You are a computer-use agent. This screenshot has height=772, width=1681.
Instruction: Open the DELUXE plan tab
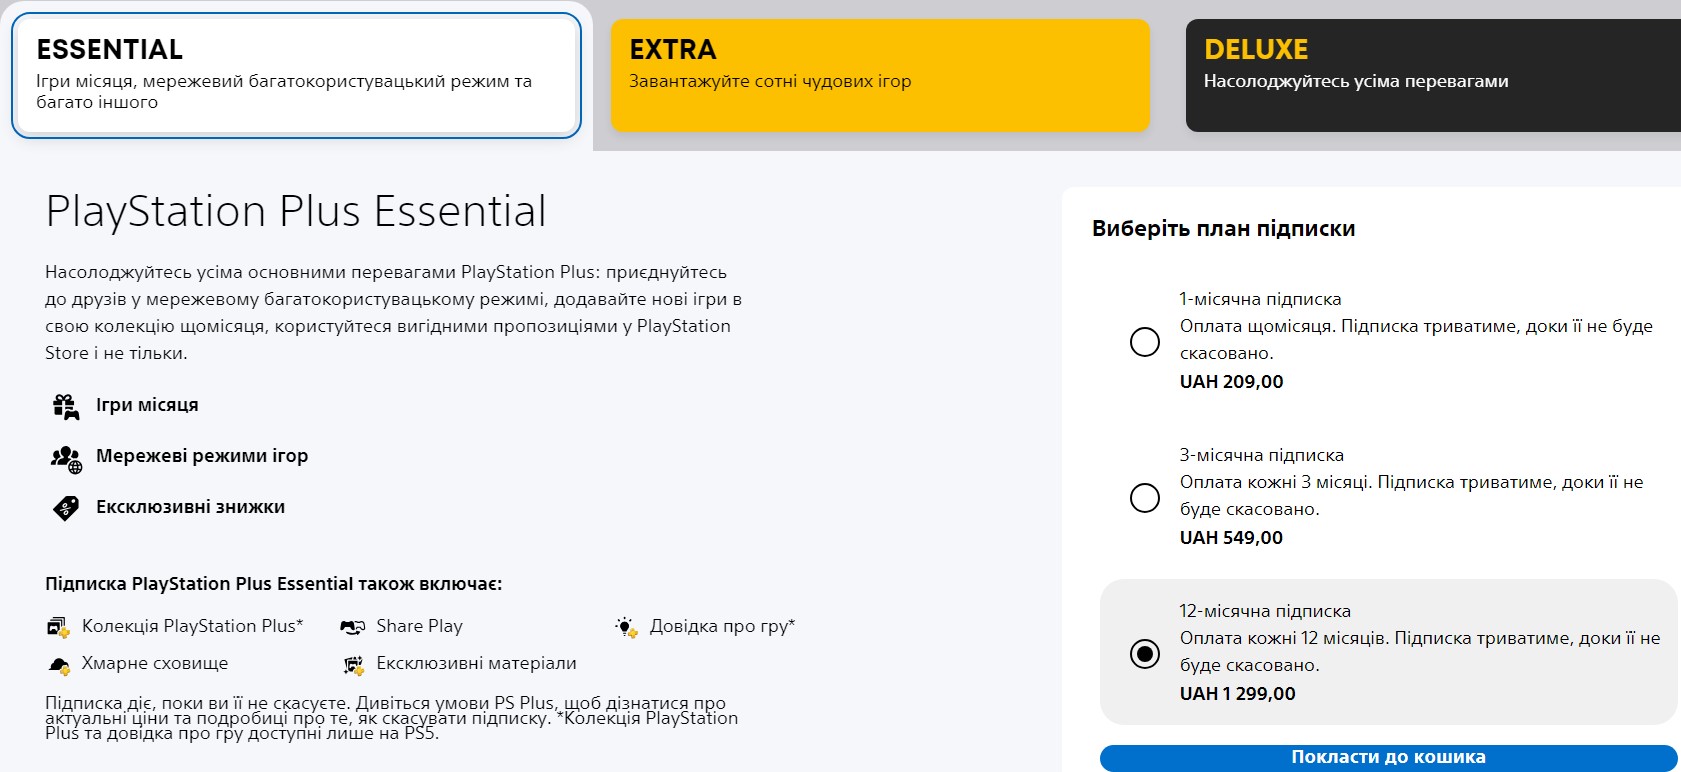tap(1433, 75)
